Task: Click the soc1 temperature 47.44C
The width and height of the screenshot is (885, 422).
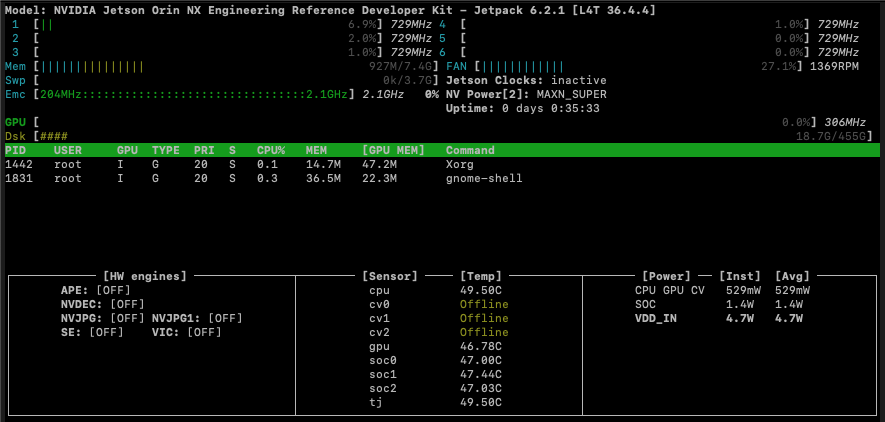Action: [481, 374]
